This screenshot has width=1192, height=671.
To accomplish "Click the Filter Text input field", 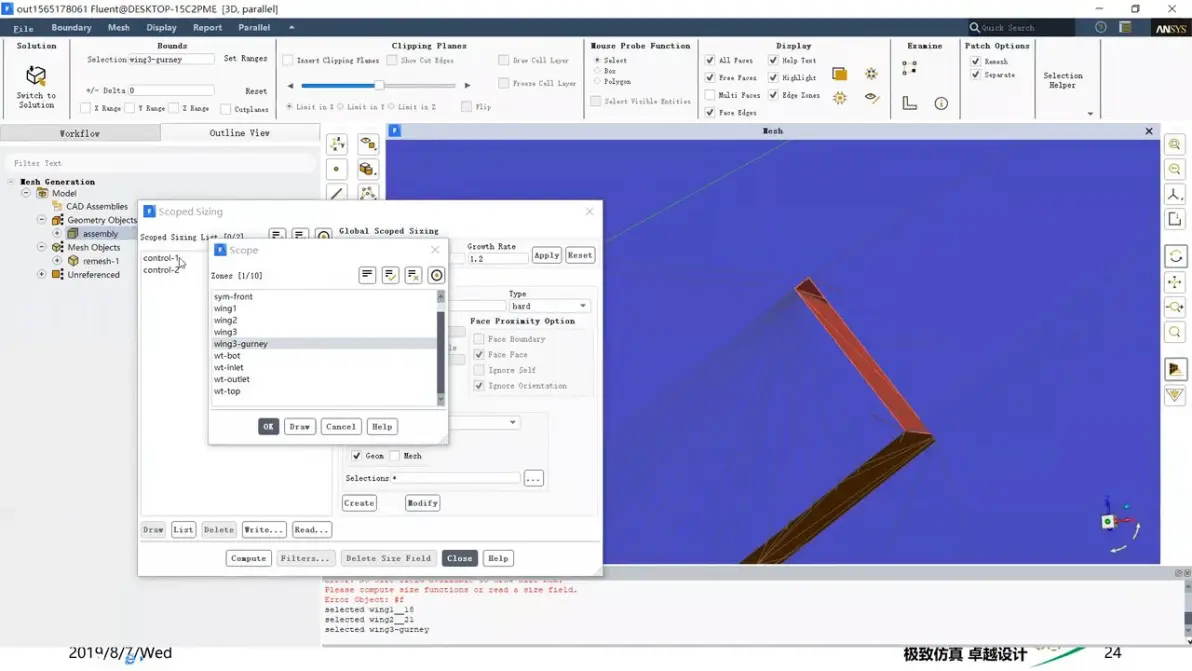I will point(160,163).
